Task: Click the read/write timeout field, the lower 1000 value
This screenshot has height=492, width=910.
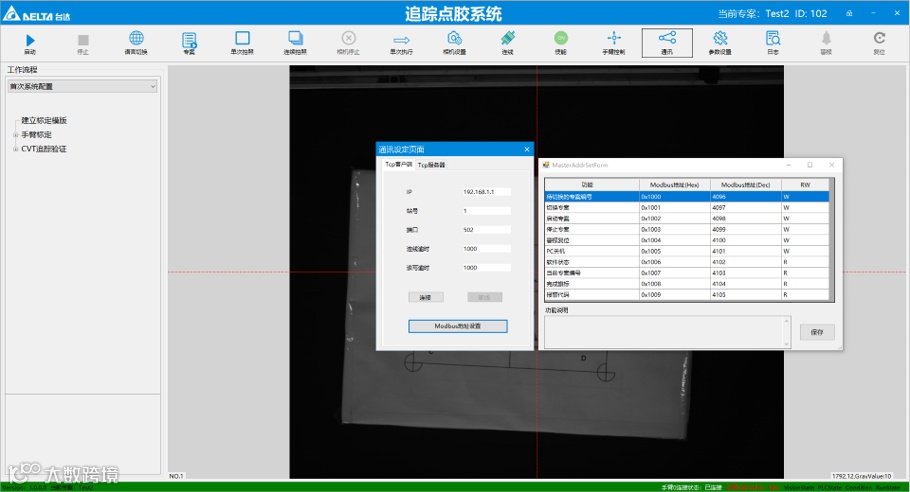Action: click(x=486, y=268)
